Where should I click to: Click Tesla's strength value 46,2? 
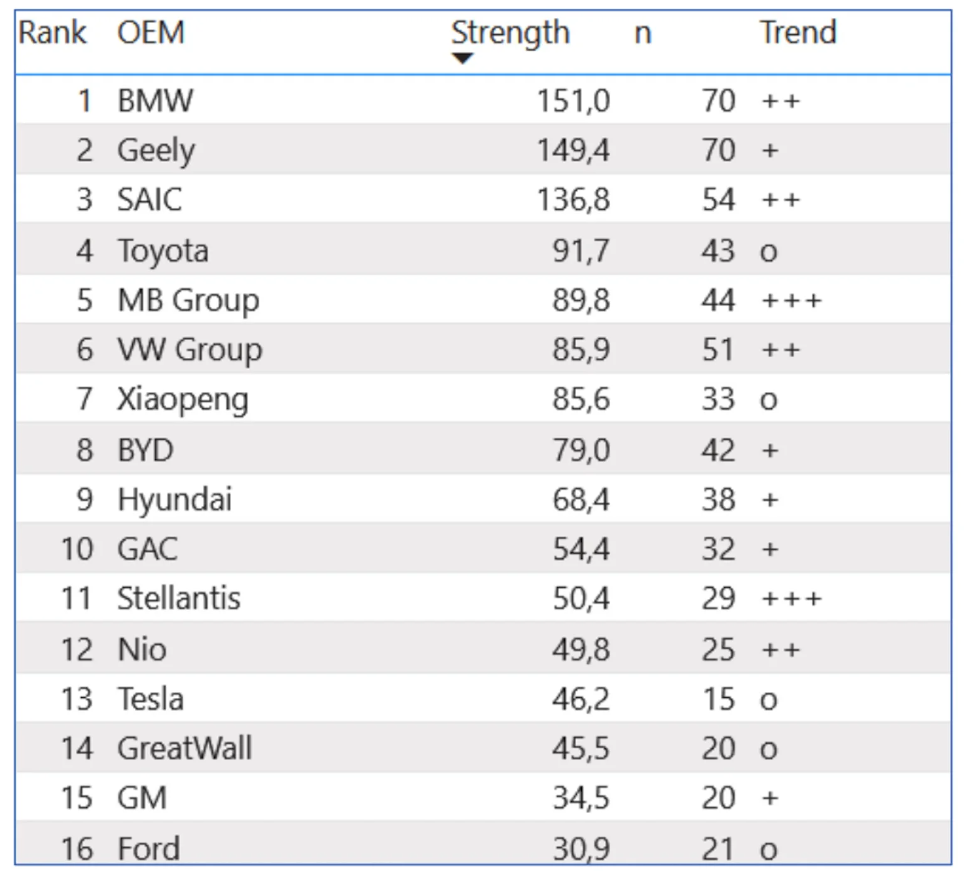(x=580, y=698)
